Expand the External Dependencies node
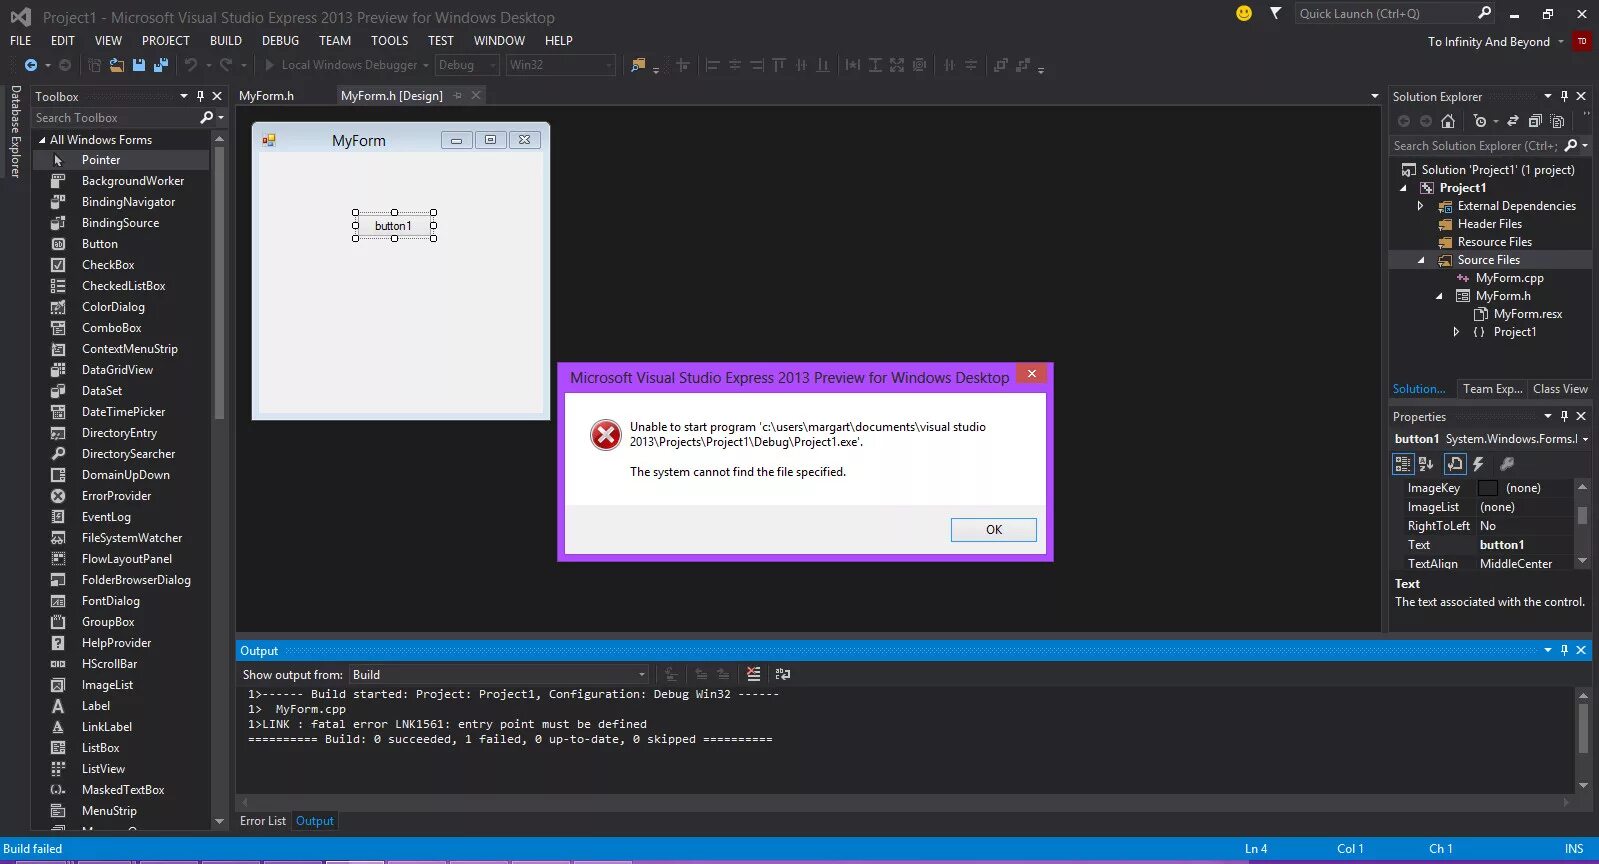1599x864 pixels. tap(1420, 206)
